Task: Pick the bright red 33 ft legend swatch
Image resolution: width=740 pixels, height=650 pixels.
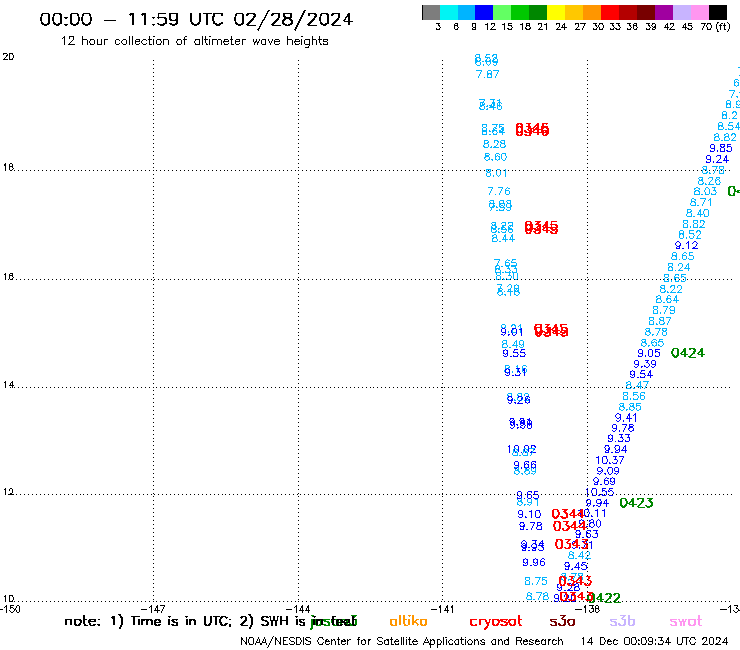Action: (x=609, y=12)
